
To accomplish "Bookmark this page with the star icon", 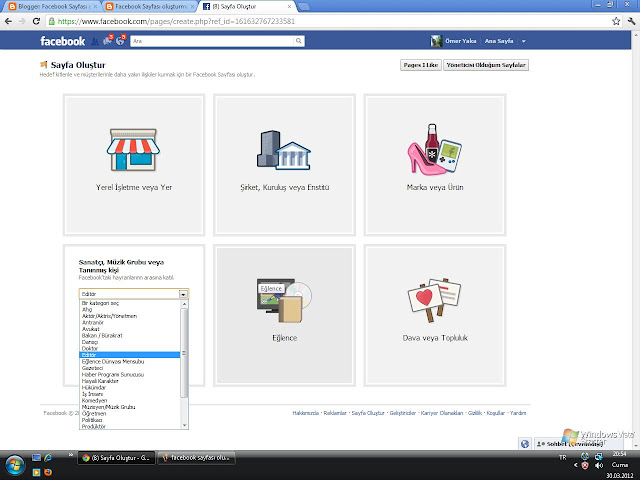I will click(x=616, y=21).
